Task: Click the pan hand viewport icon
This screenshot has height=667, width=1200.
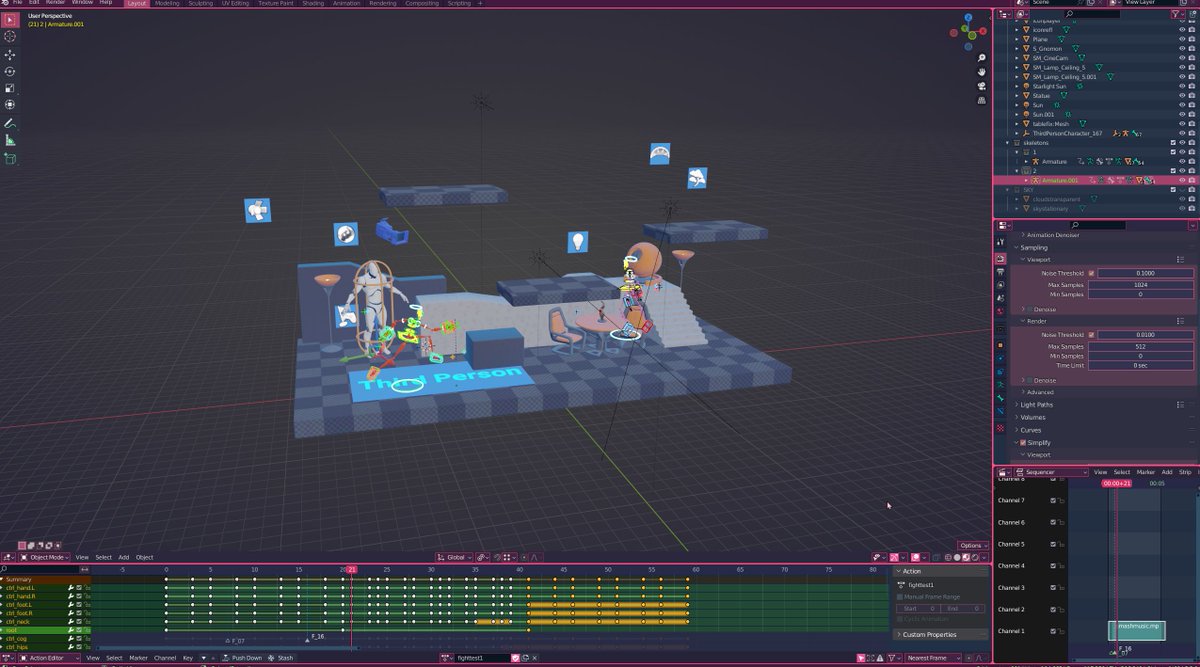Action: 981,72
